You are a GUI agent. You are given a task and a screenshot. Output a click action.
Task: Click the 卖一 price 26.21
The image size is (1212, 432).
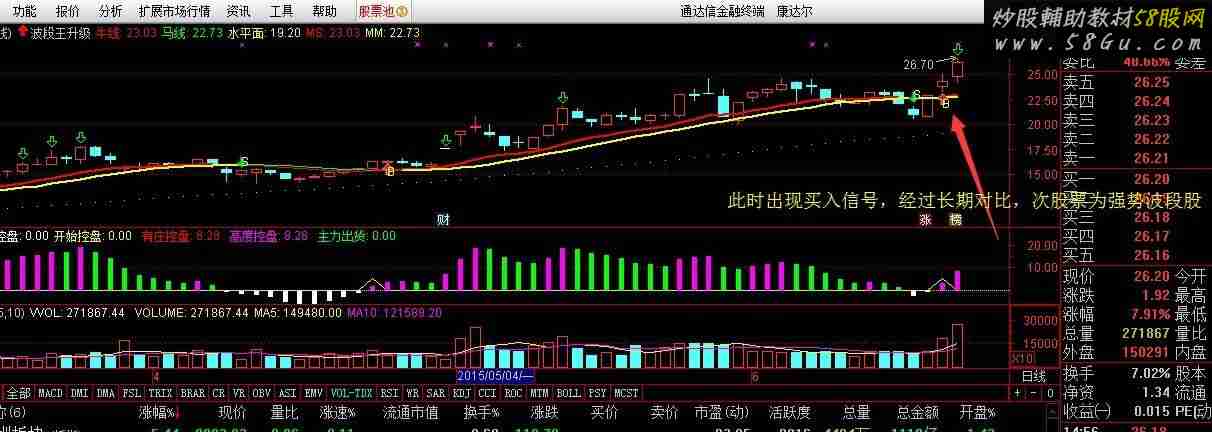tap(1152, 158)
